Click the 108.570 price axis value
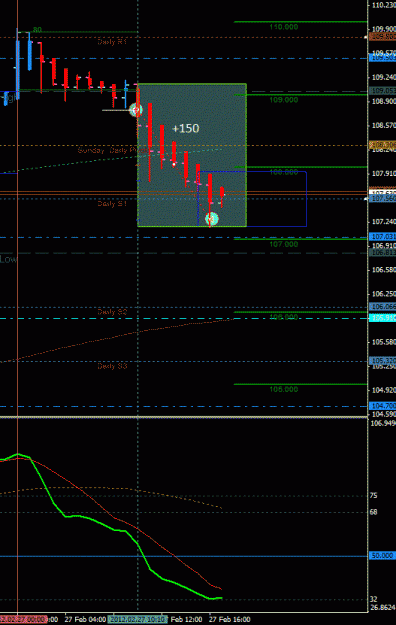The width and height of the screenshot is (396, 625). pyautogui.click(x=384, y=125)
